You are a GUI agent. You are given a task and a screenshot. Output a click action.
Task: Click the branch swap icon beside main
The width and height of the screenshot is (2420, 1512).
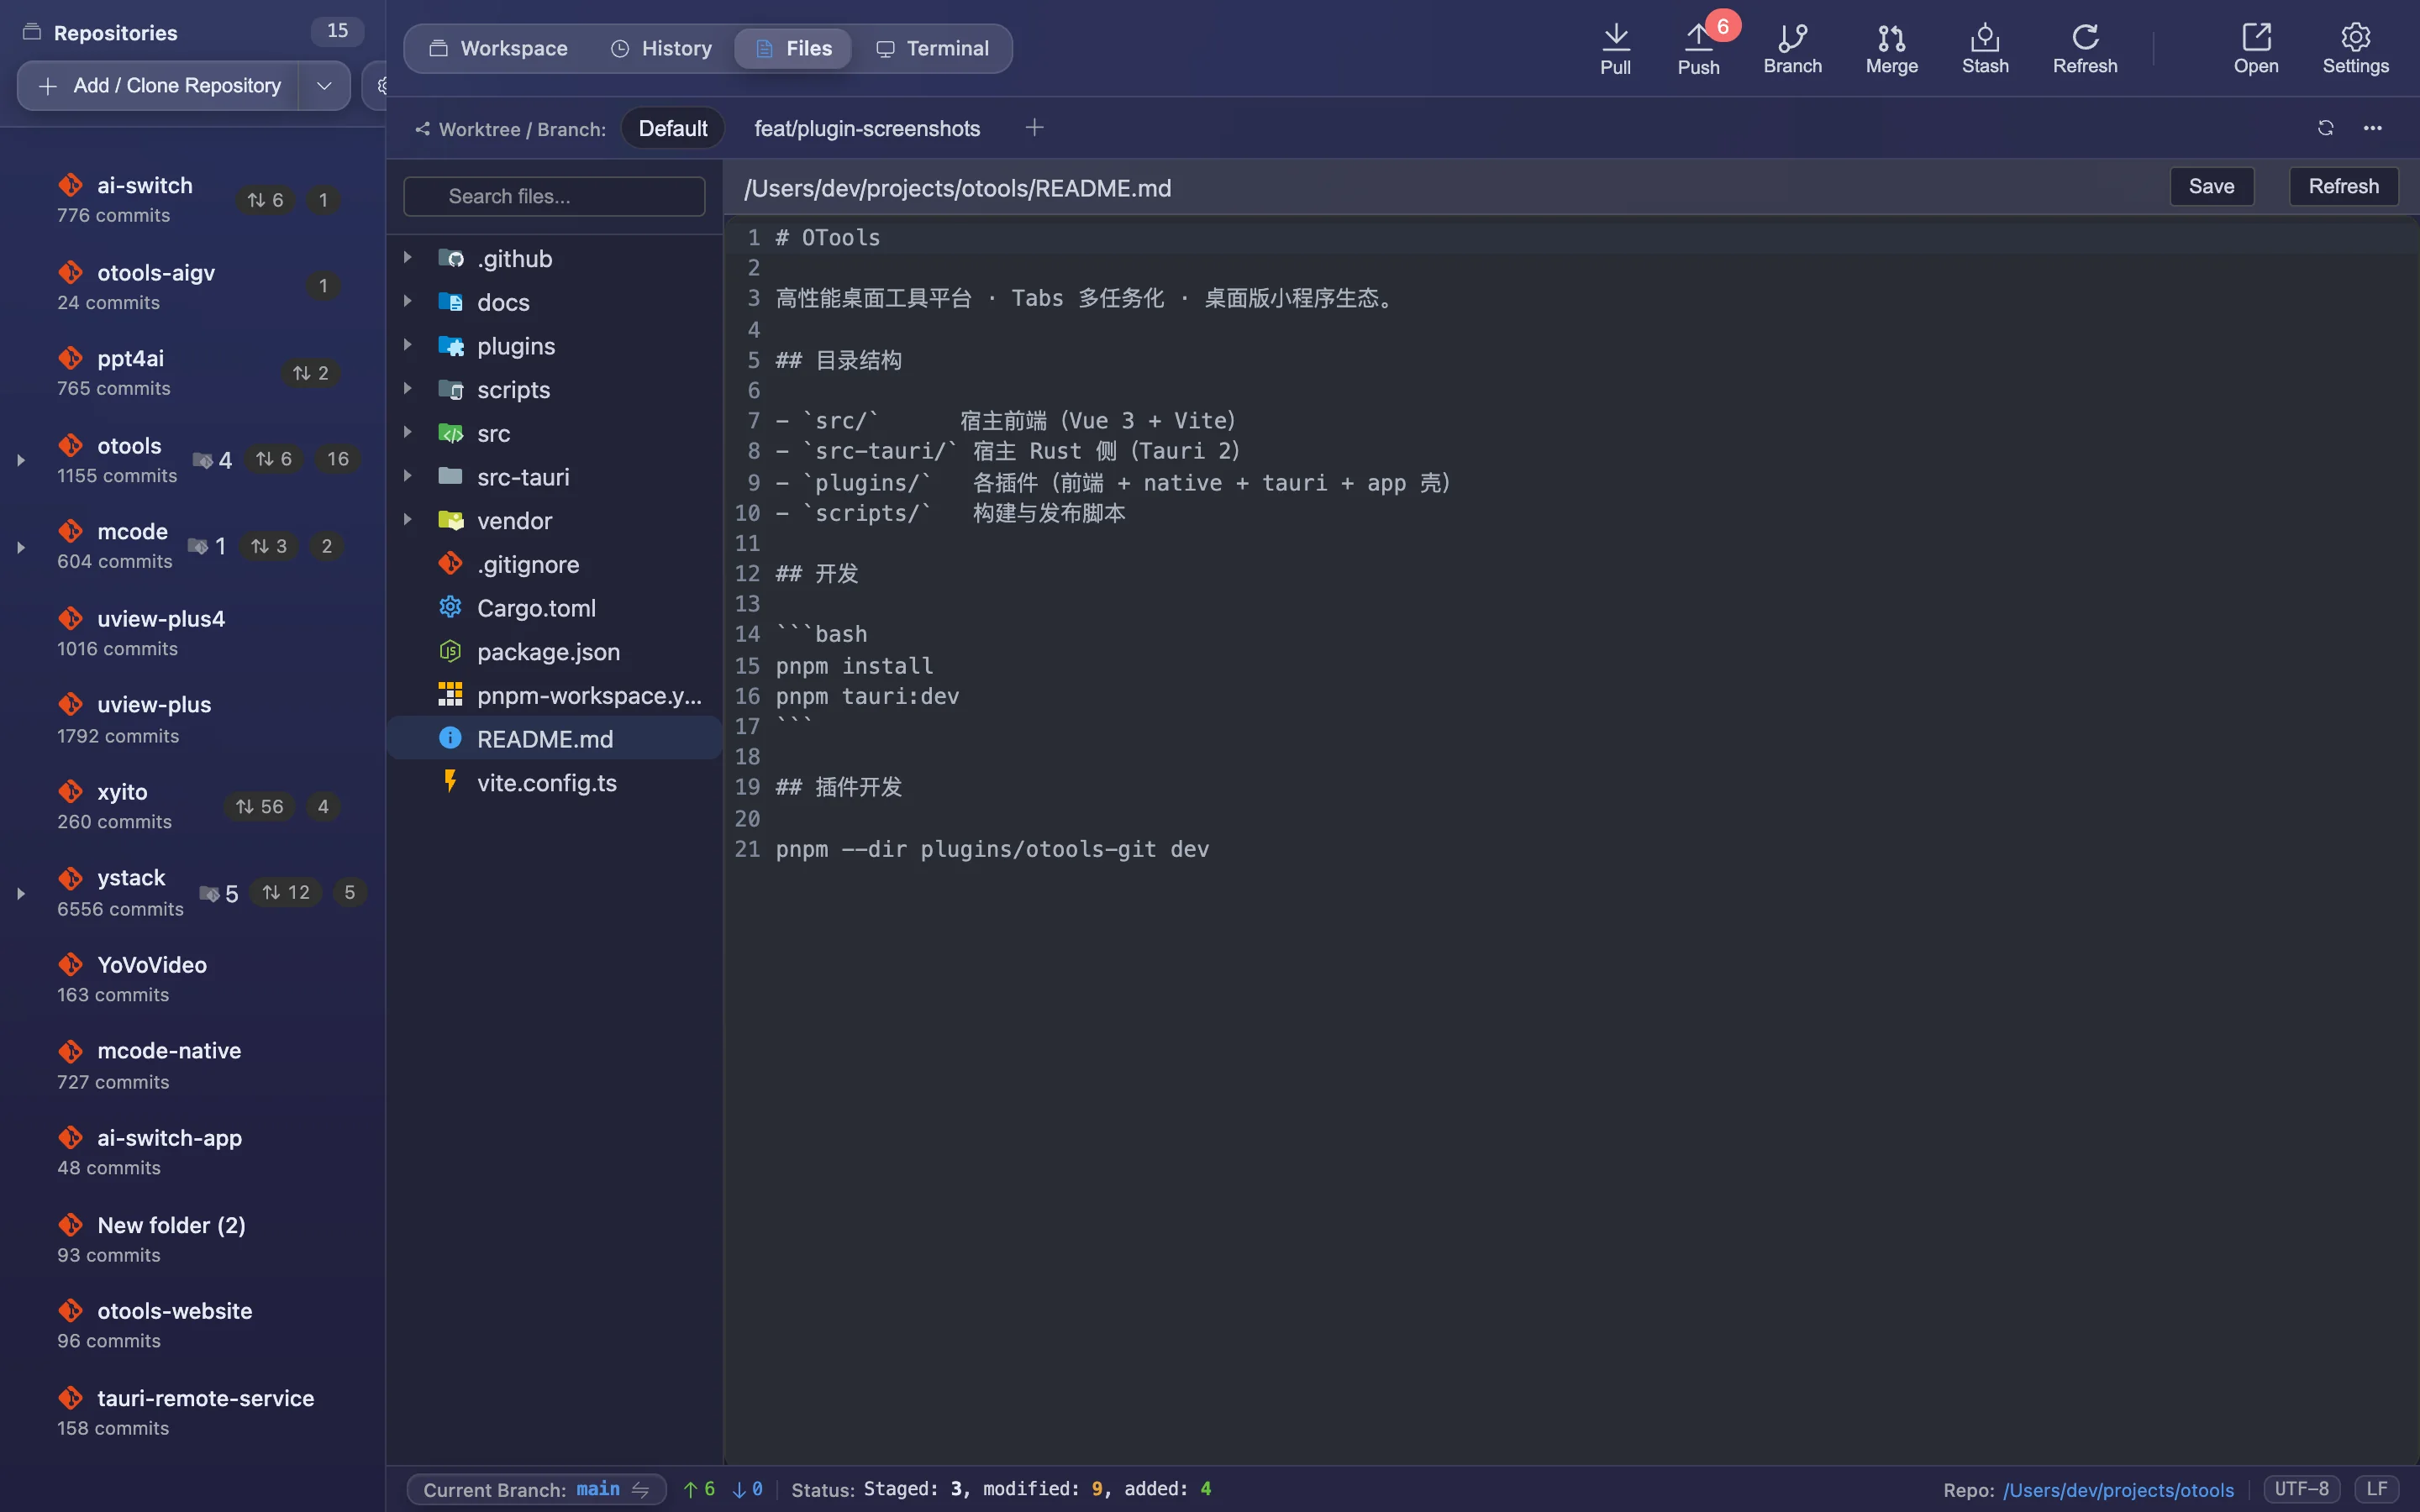point(641,1489)
